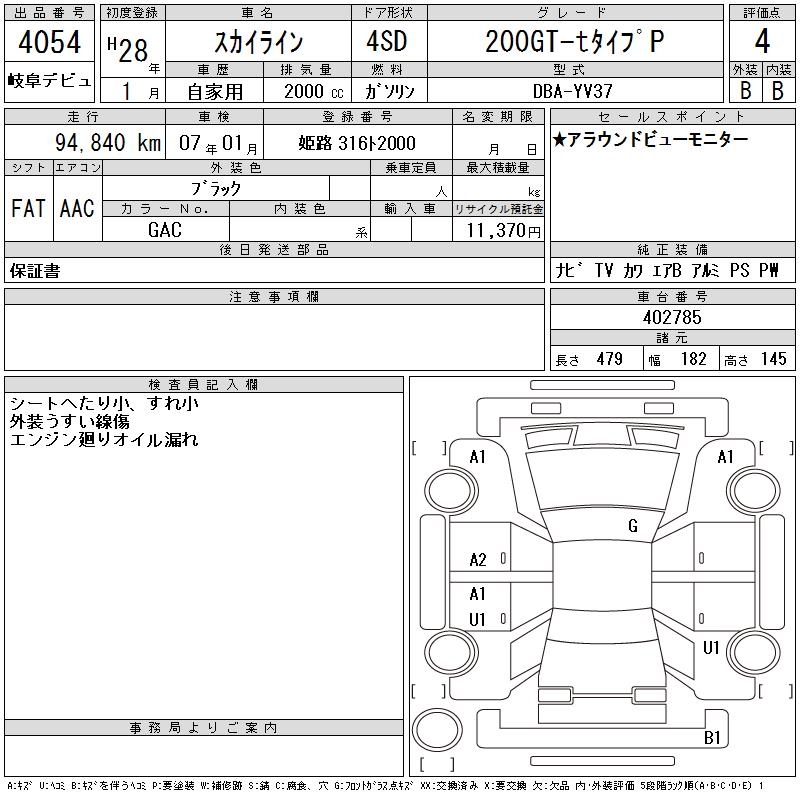
Task: Click the overall score 4
Action: point(762,41)
